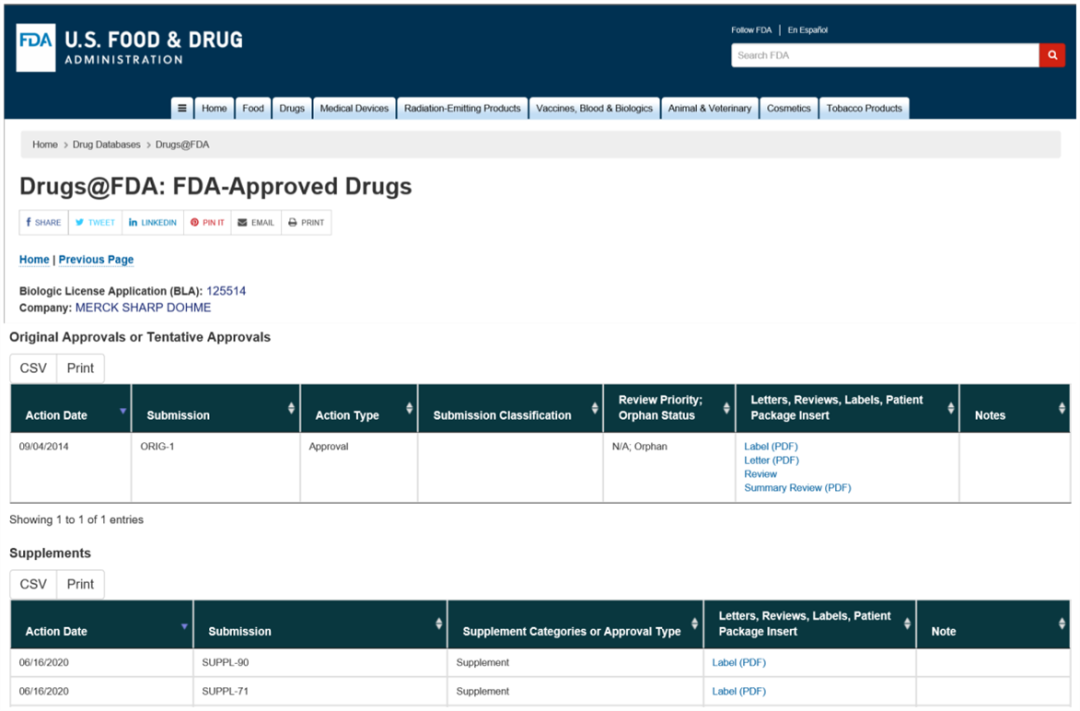
Task: Click the Home link above BLA info
Action: tap(34, 260)
